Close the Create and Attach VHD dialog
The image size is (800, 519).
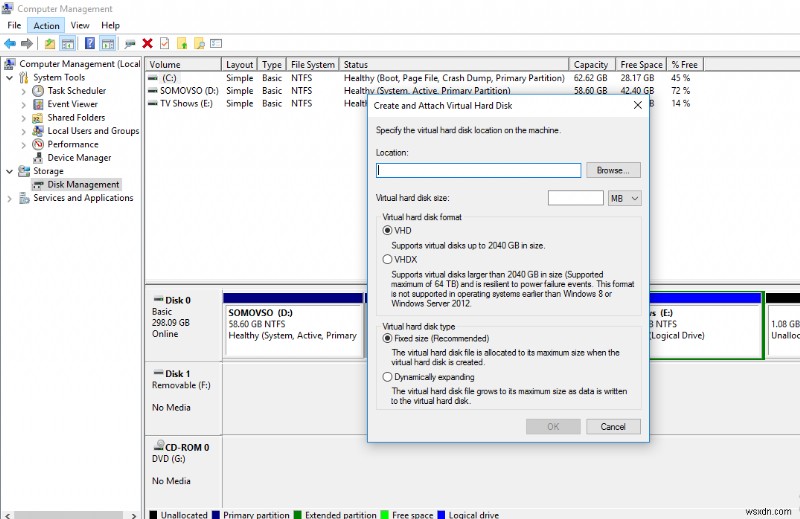(637, 105)
